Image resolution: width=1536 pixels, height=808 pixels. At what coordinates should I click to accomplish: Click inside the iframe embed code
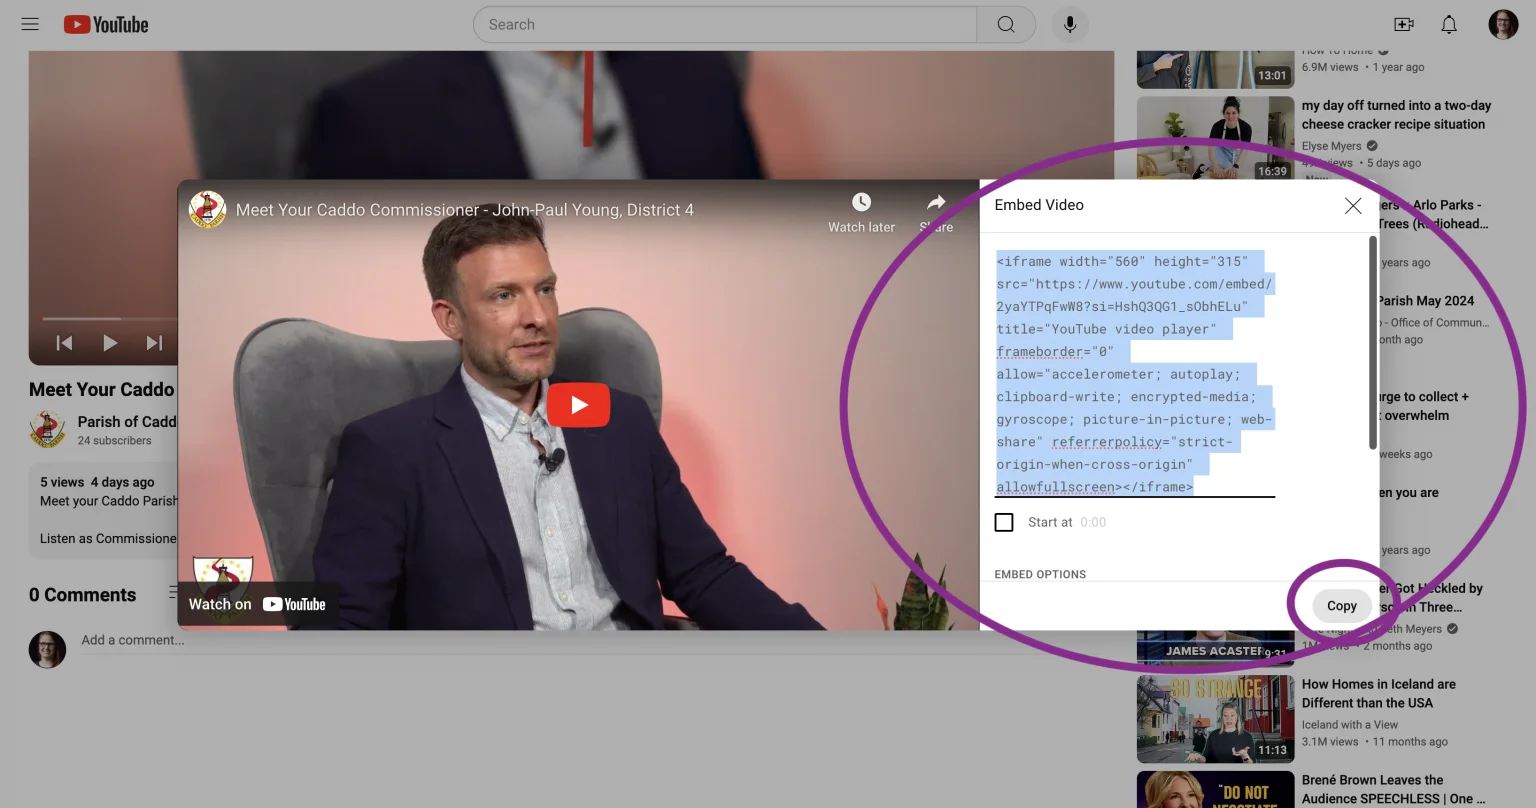(1134, 374)
